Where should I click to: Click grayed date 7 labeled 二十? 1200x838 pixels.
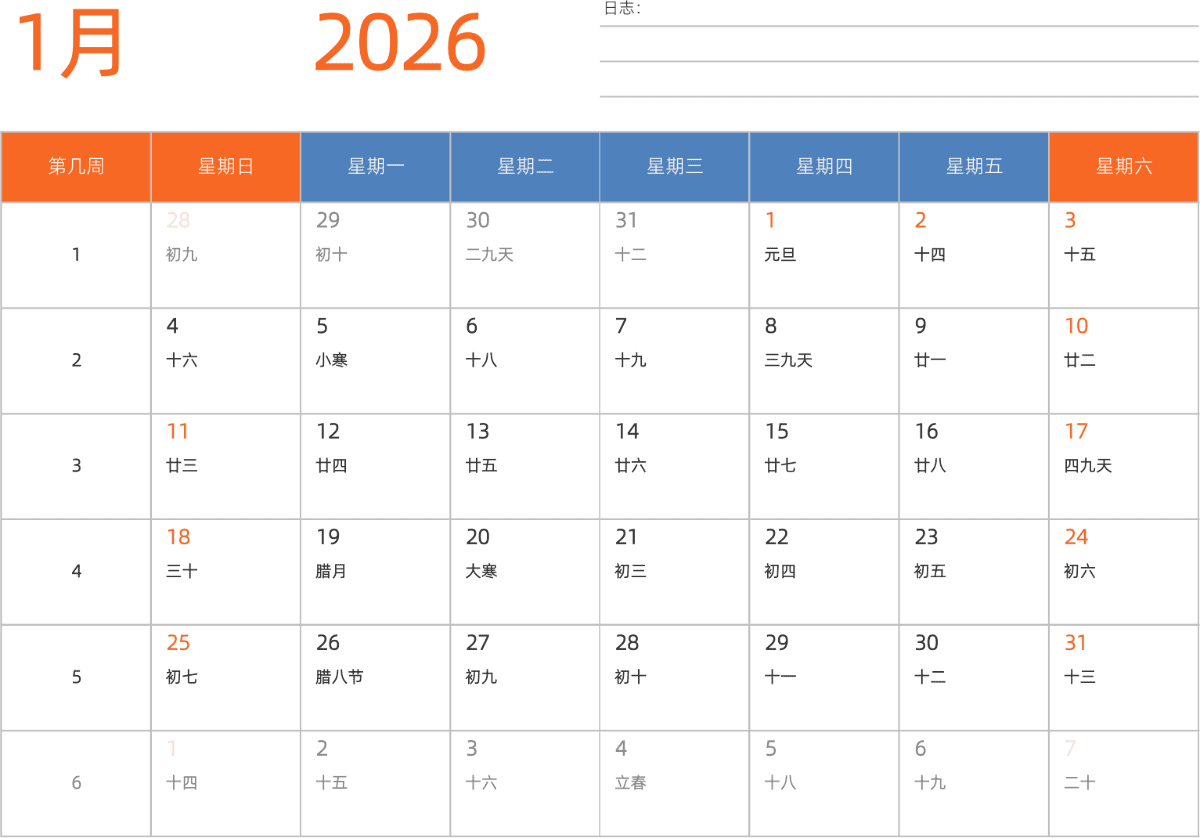pos(1124,784)
